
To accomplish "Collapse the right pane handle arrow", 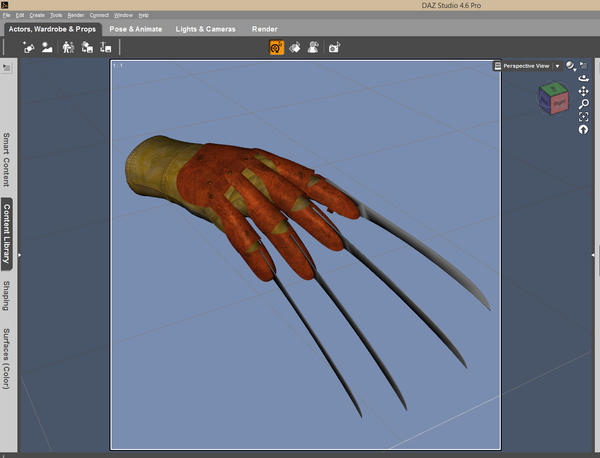I will pos(593,255).
